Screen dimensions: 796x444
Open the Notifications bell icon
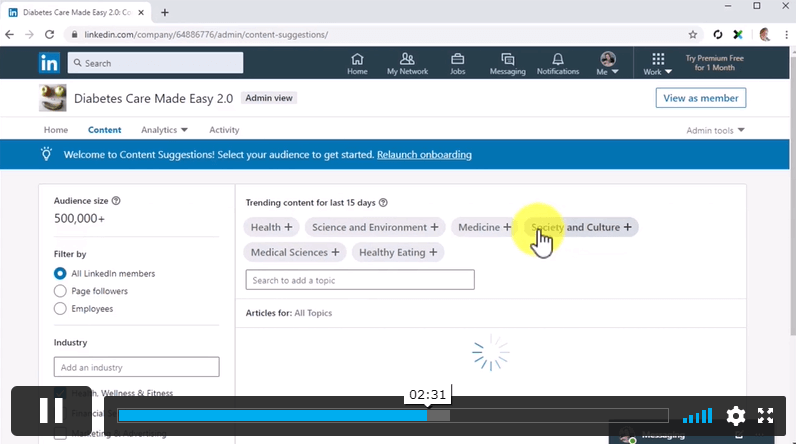click(558, 64)
